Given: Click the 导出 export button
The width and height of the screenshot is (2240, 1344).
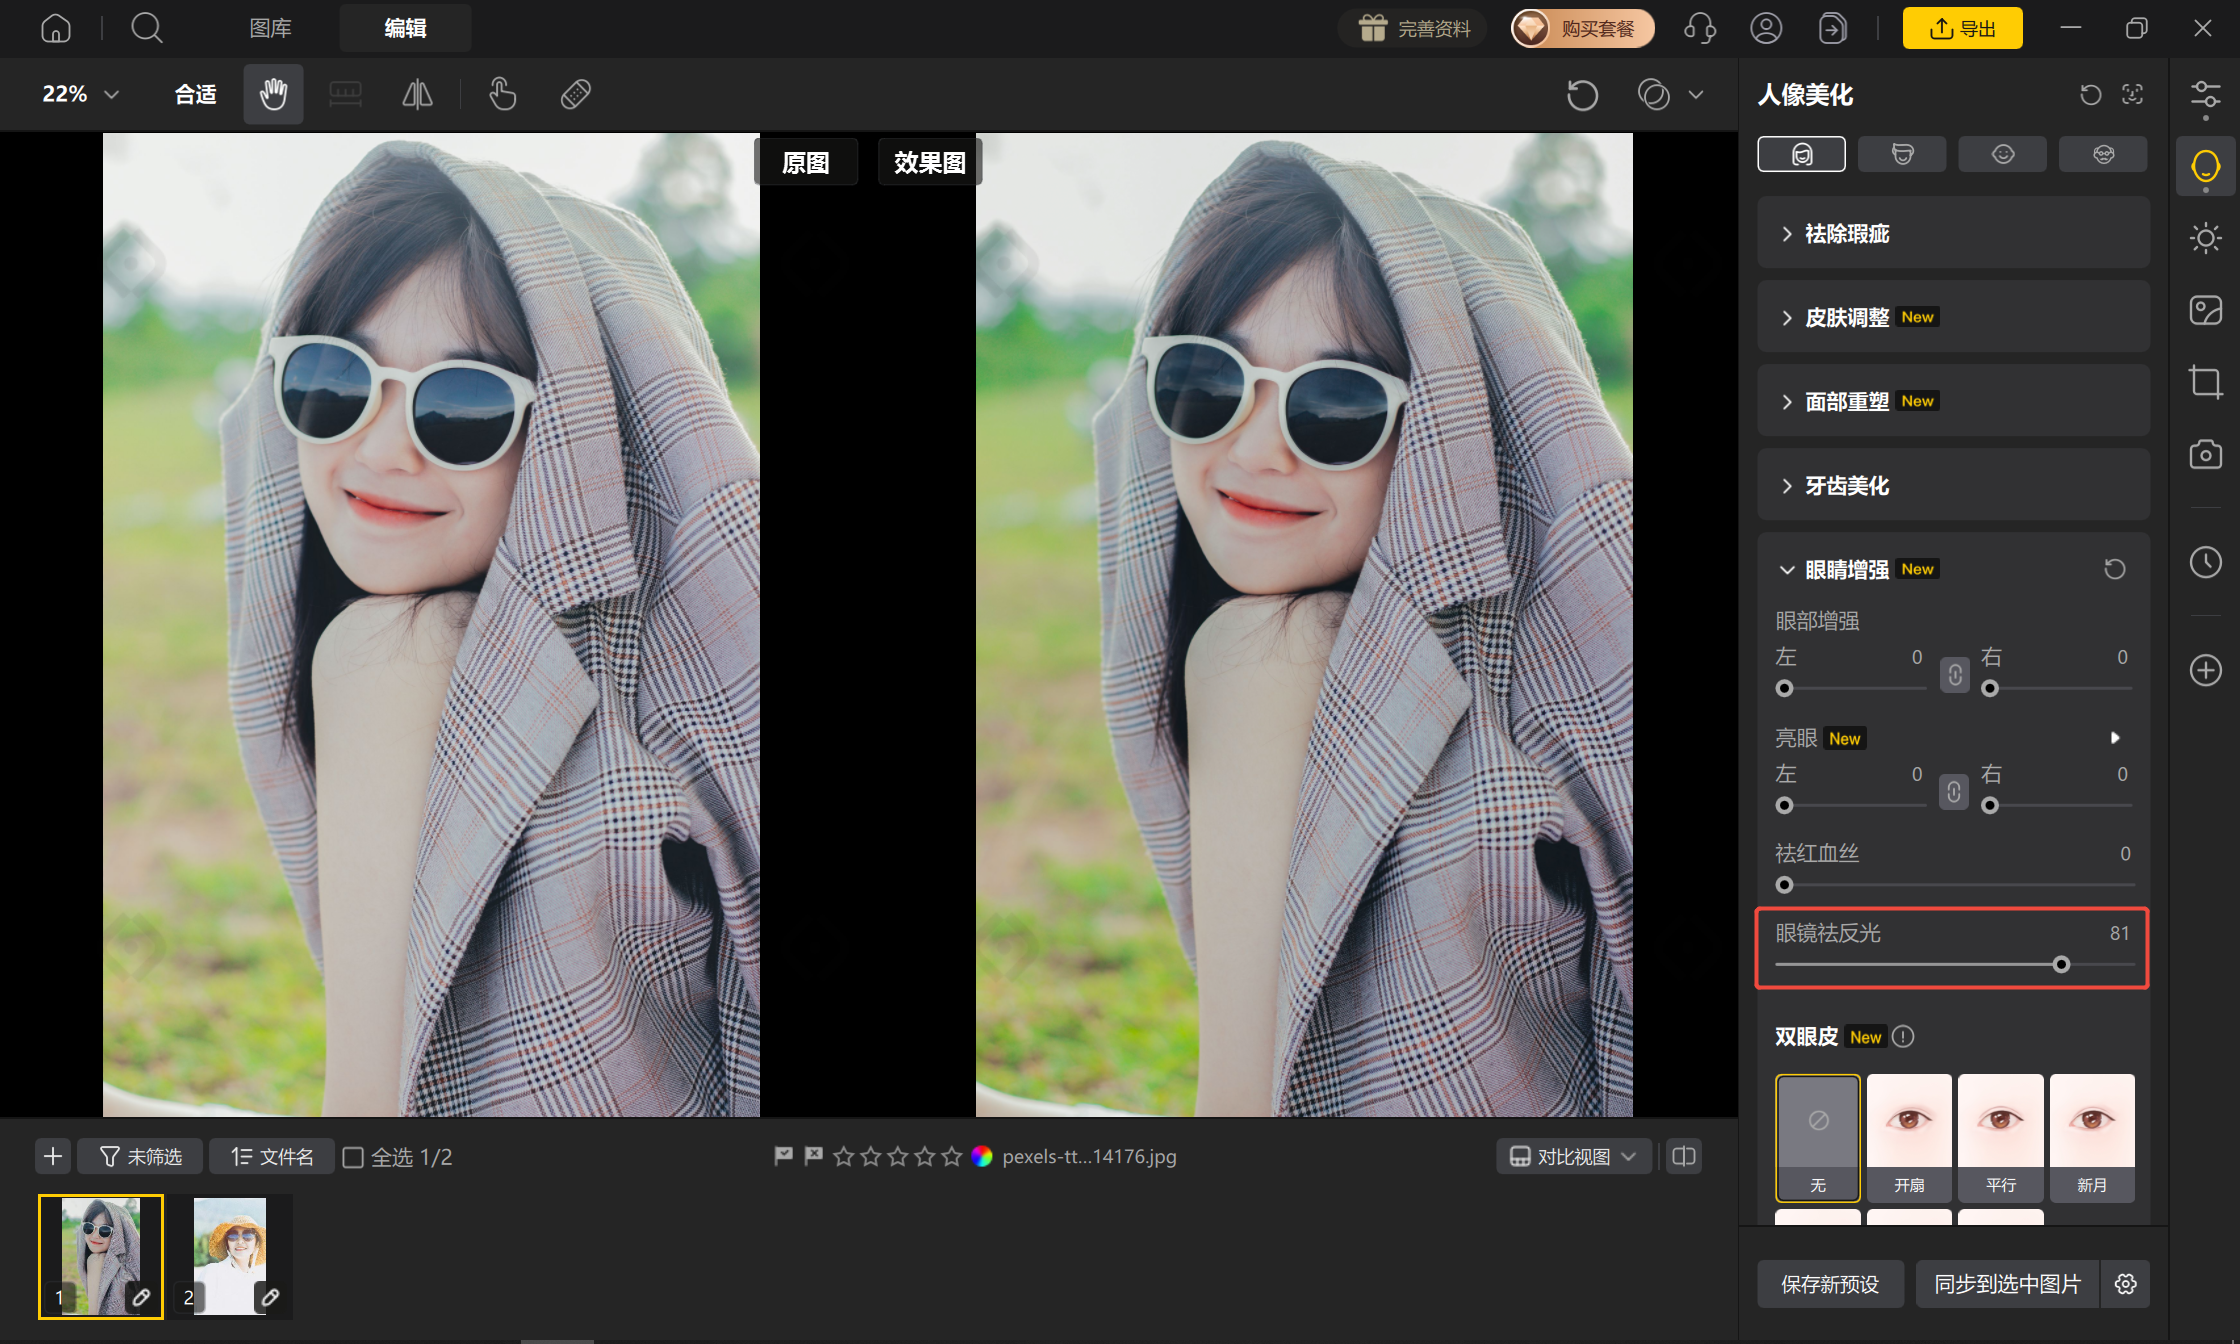Looking at the screenshot, I should 1962,28.
